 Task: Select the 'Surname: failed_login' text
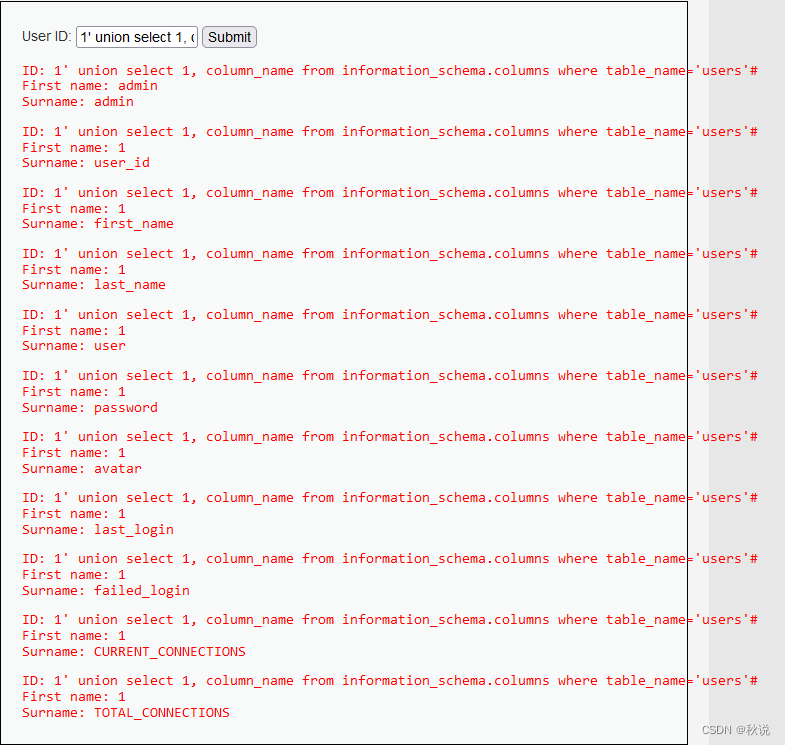point(106,591)
